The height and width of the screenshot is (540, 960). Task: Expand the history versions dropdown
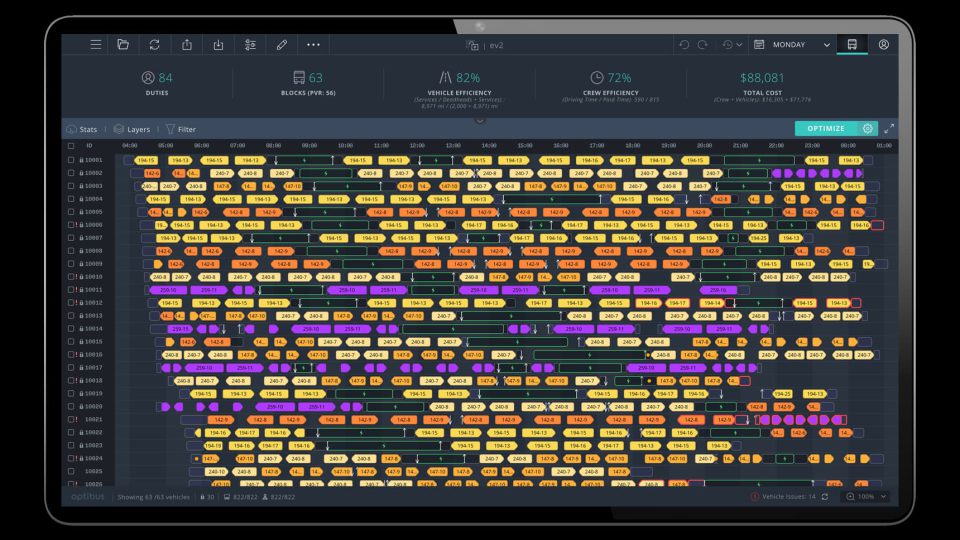(x=732, y=45)
